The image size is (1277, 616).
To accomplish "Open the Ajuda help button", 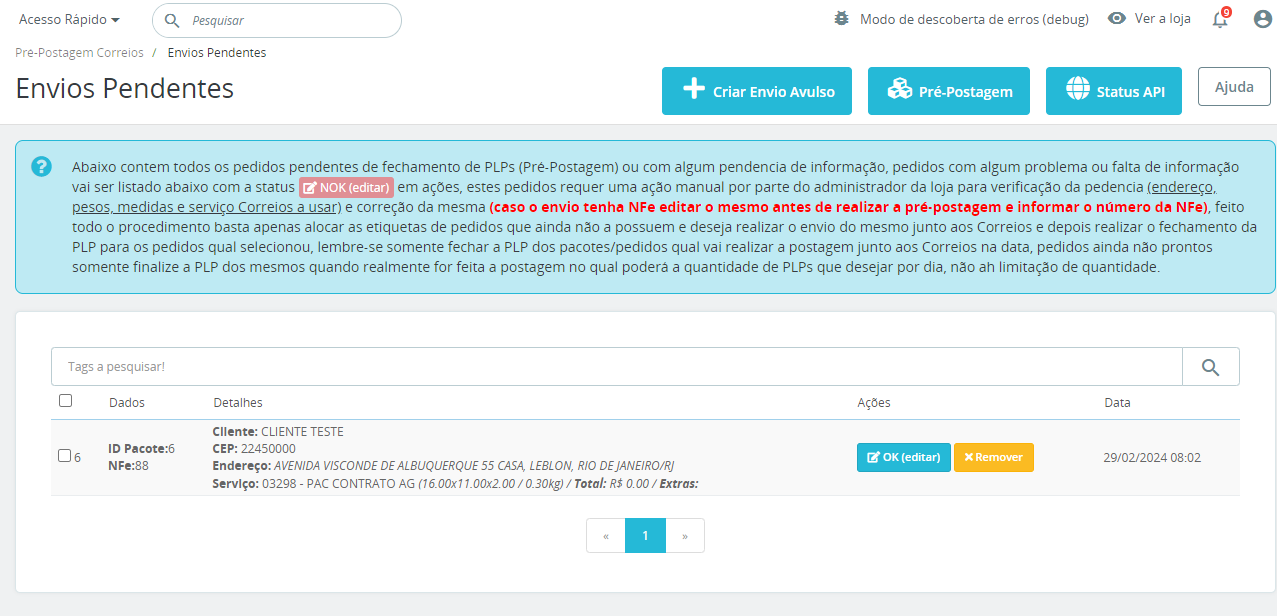I will [1234, 87].
